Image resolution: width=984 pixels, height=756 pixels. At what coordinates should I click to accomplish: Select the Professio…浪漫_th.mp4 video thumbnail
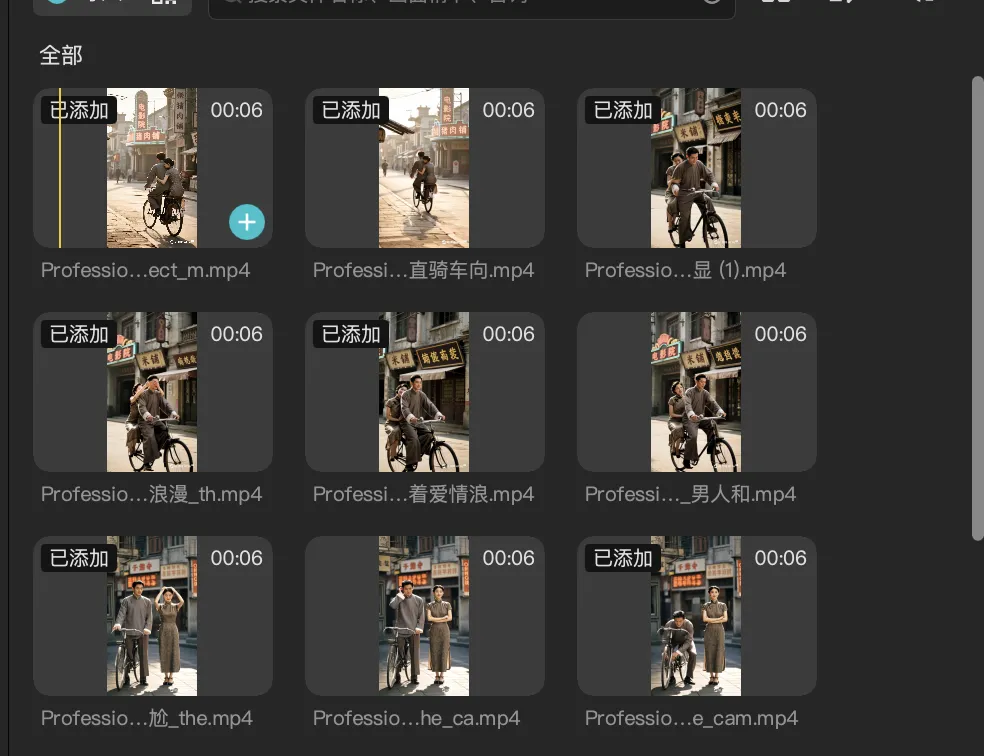152,391
